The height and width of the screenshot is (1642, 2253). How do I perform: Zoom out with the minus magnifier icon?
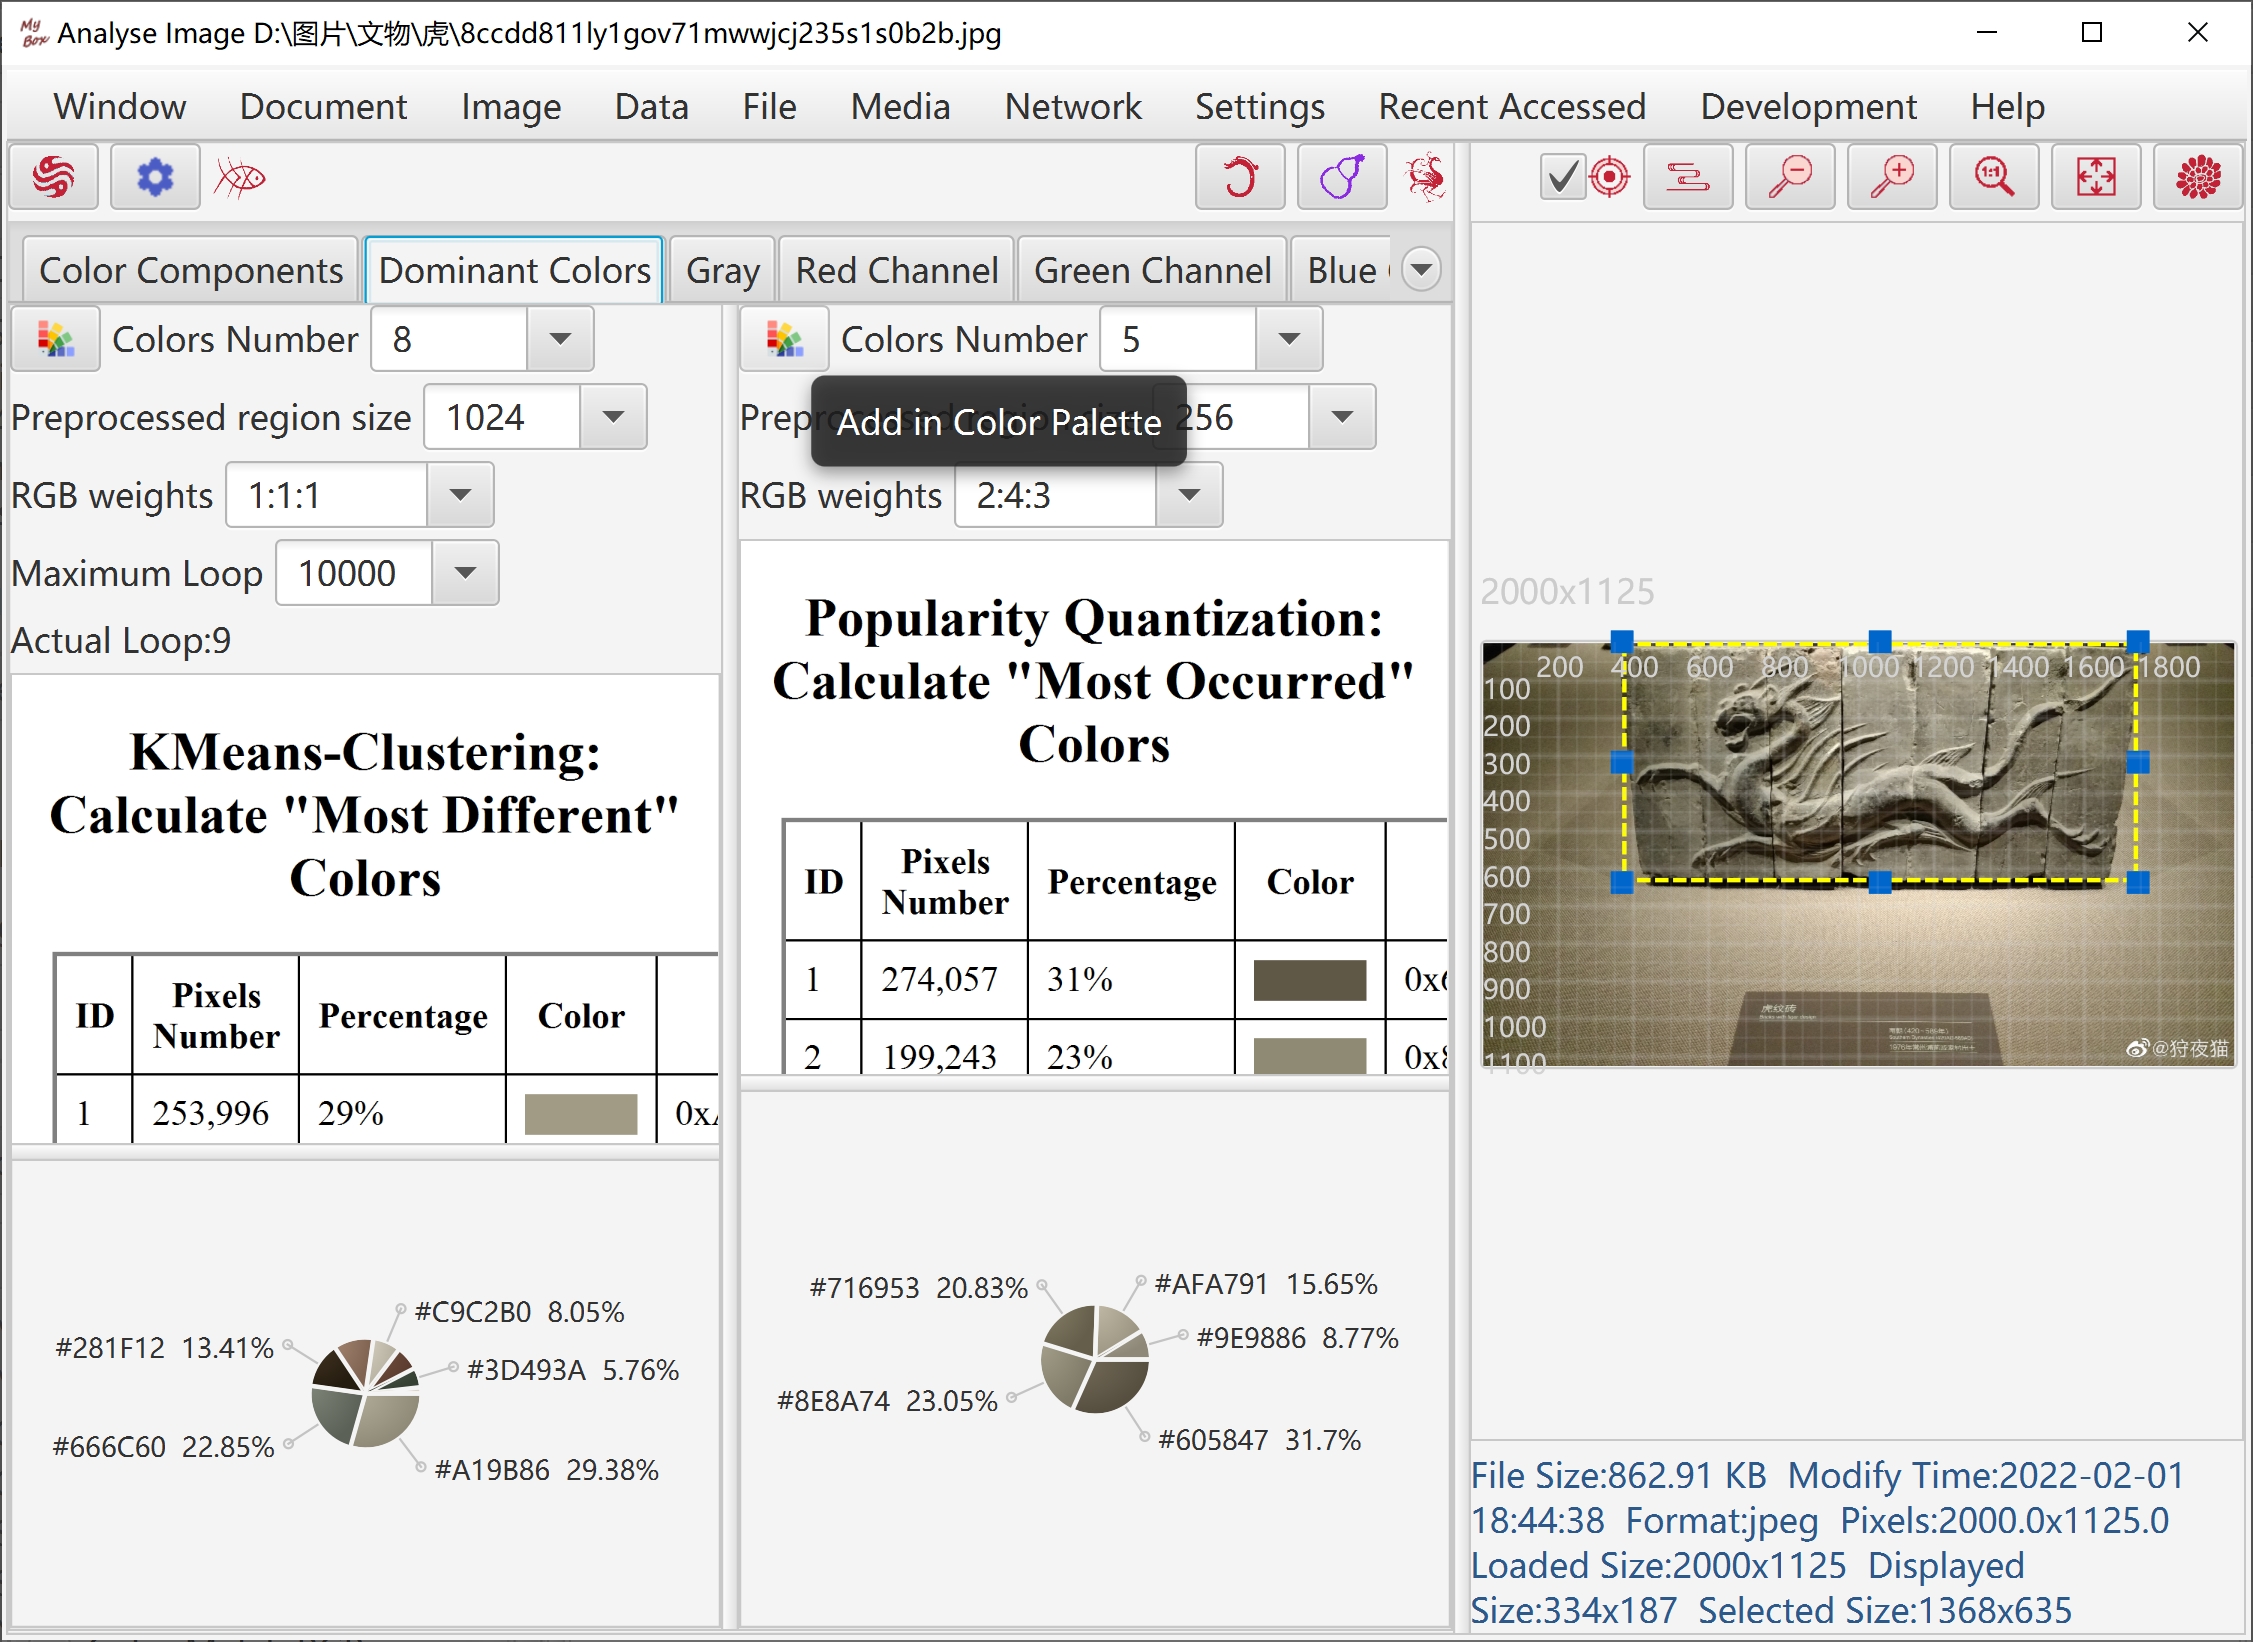(x=1790, y=178)
